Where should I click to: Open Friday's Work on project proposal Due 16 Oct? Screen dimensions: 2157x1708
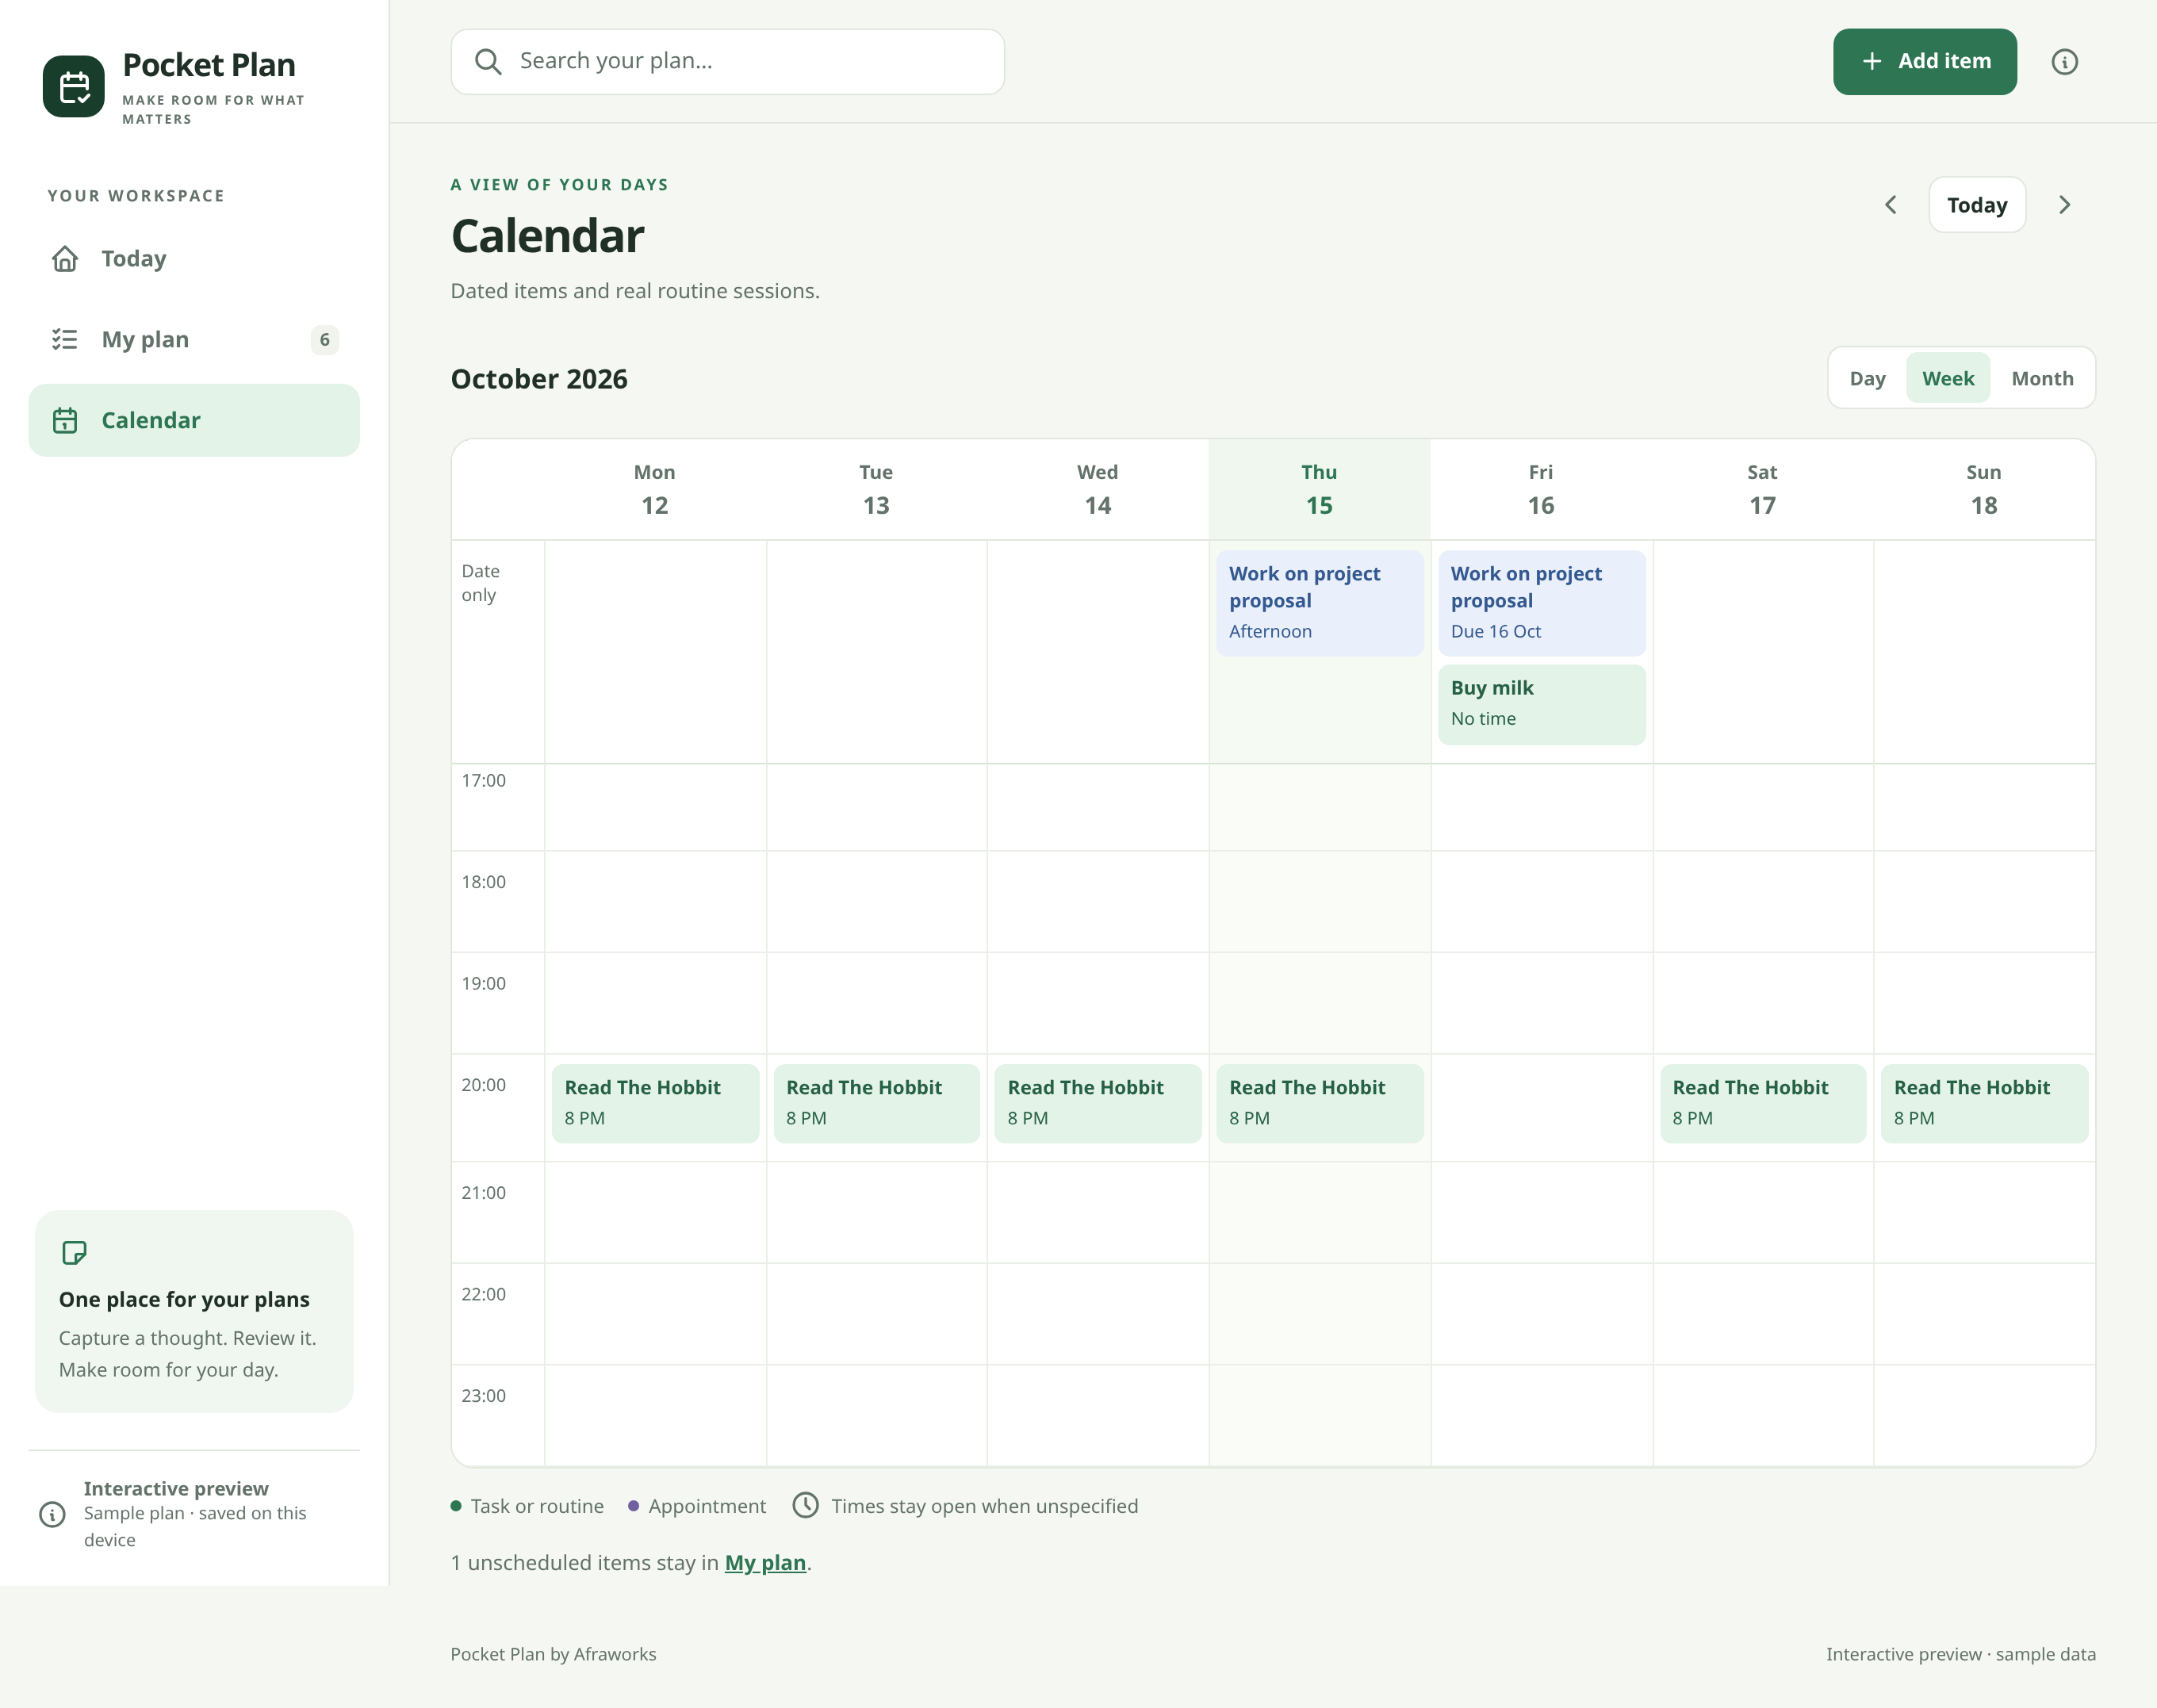1541,603
